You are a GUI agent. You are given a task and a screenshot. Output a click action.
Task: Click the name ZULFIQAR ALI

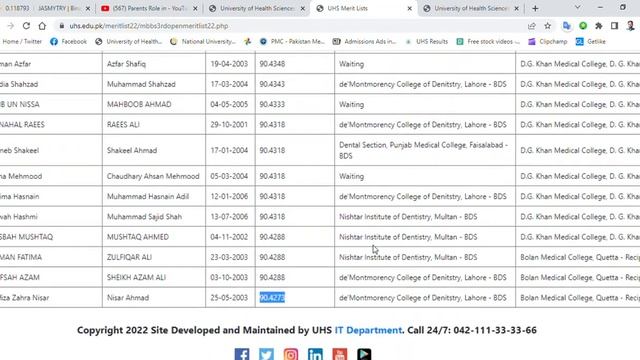[129, 257]
